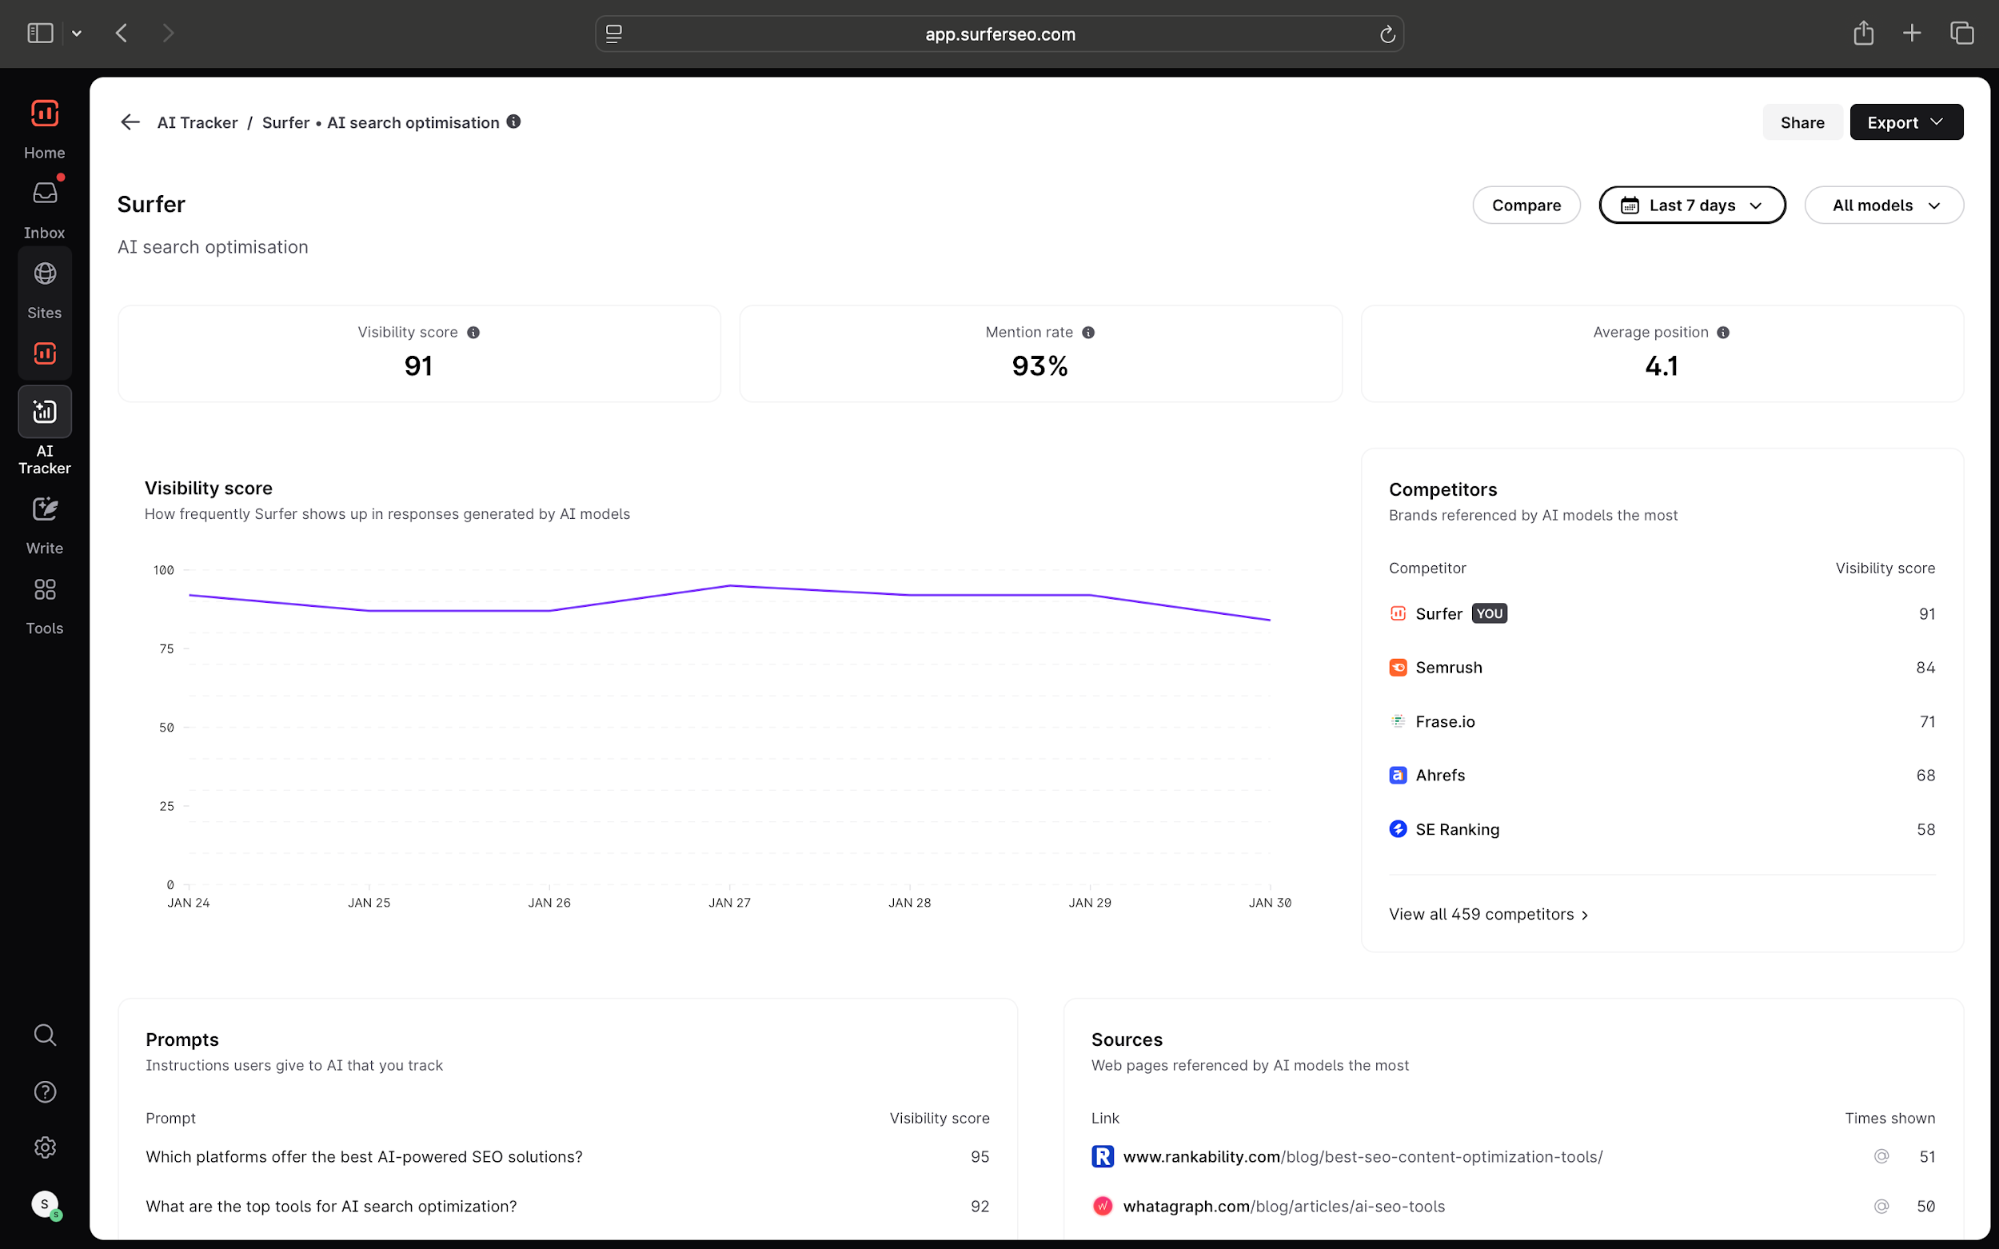
Task: Click Visibility score info icon
Action: click(473, 333)
